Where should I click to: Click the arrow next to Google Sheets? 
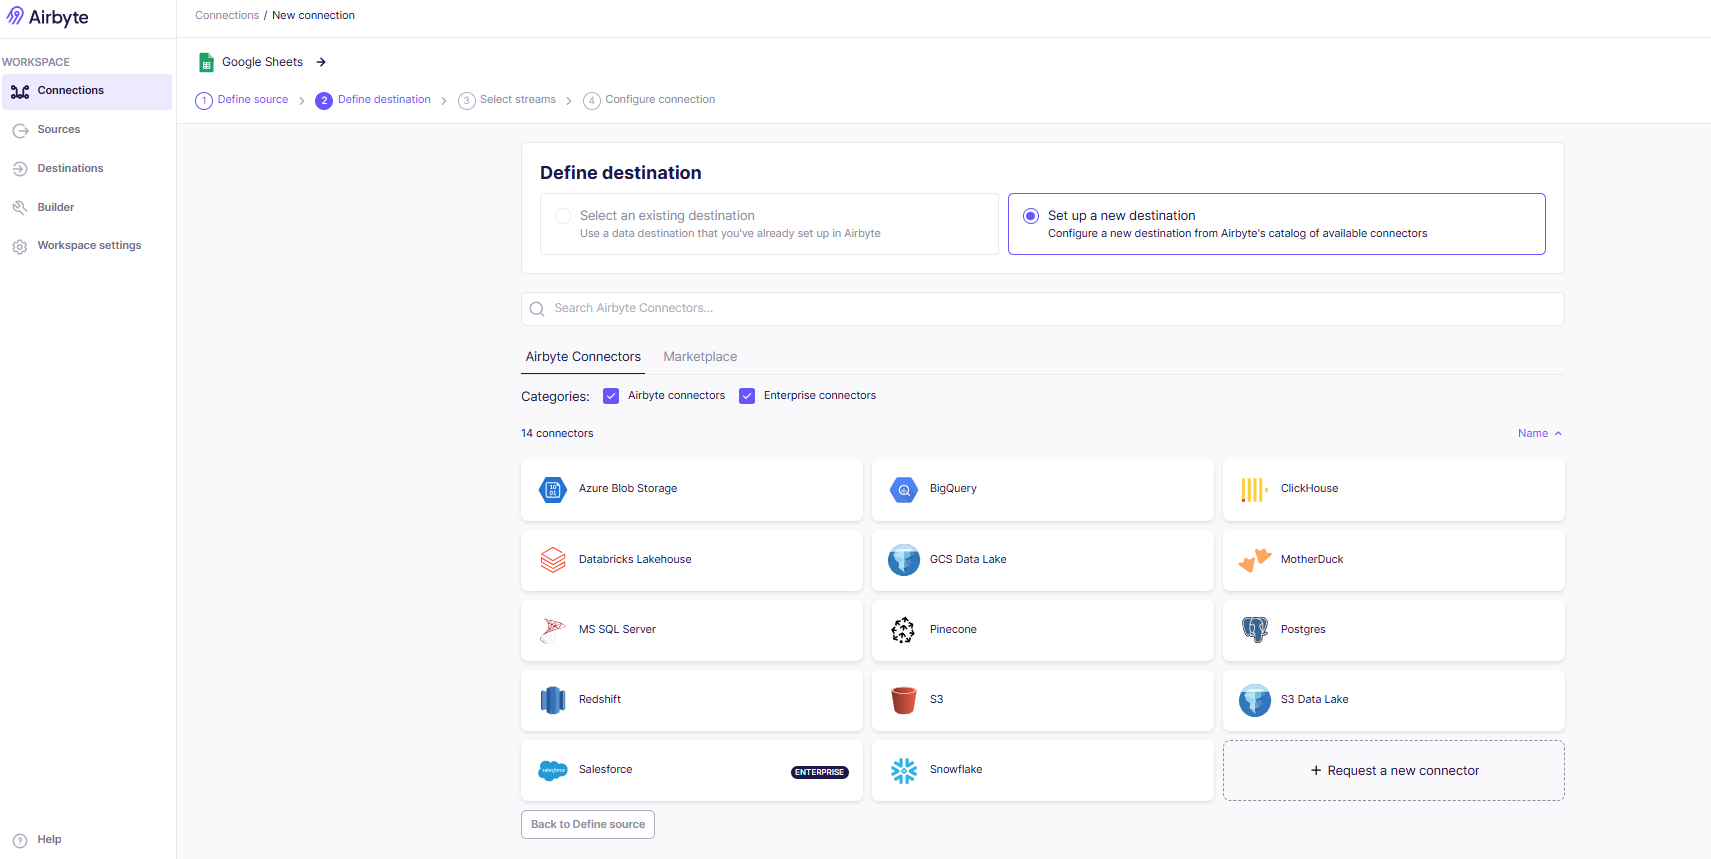tap(321, 62)
